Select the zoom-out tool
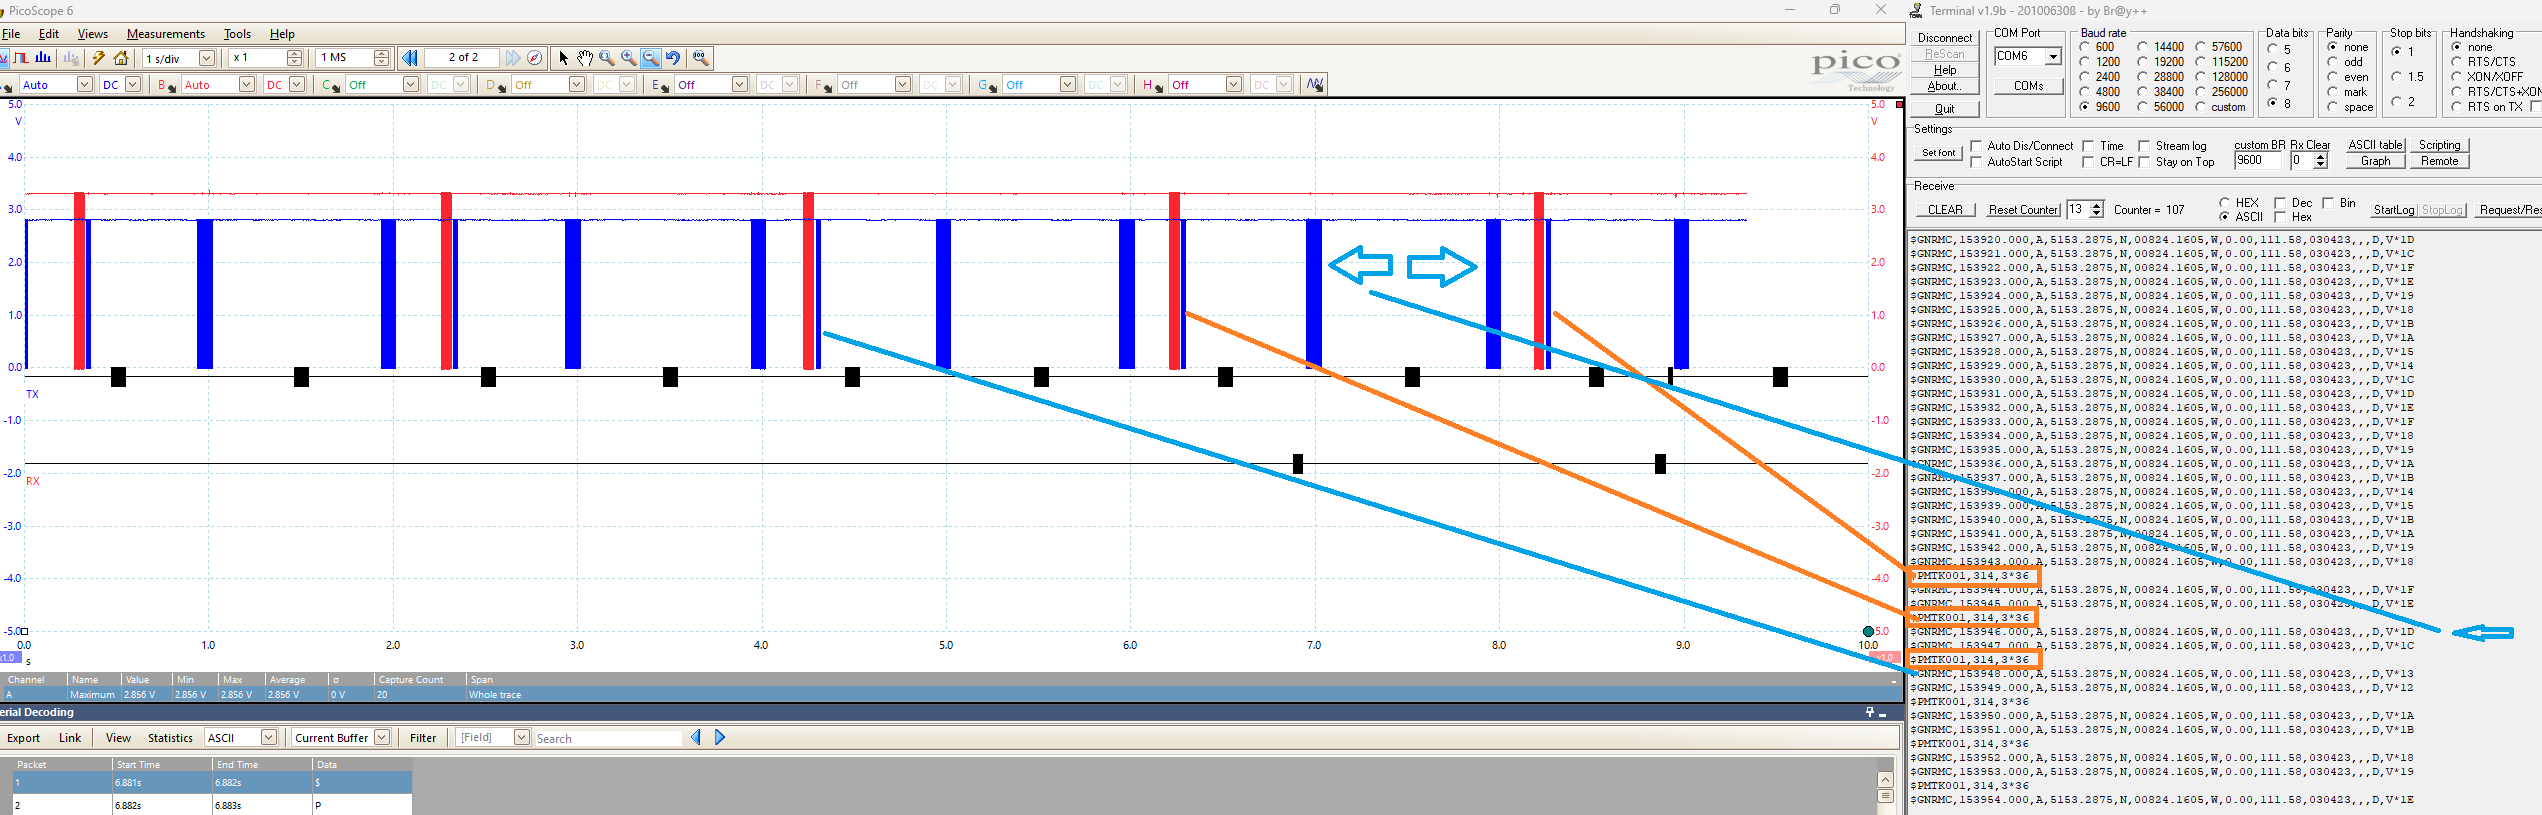 651,58
